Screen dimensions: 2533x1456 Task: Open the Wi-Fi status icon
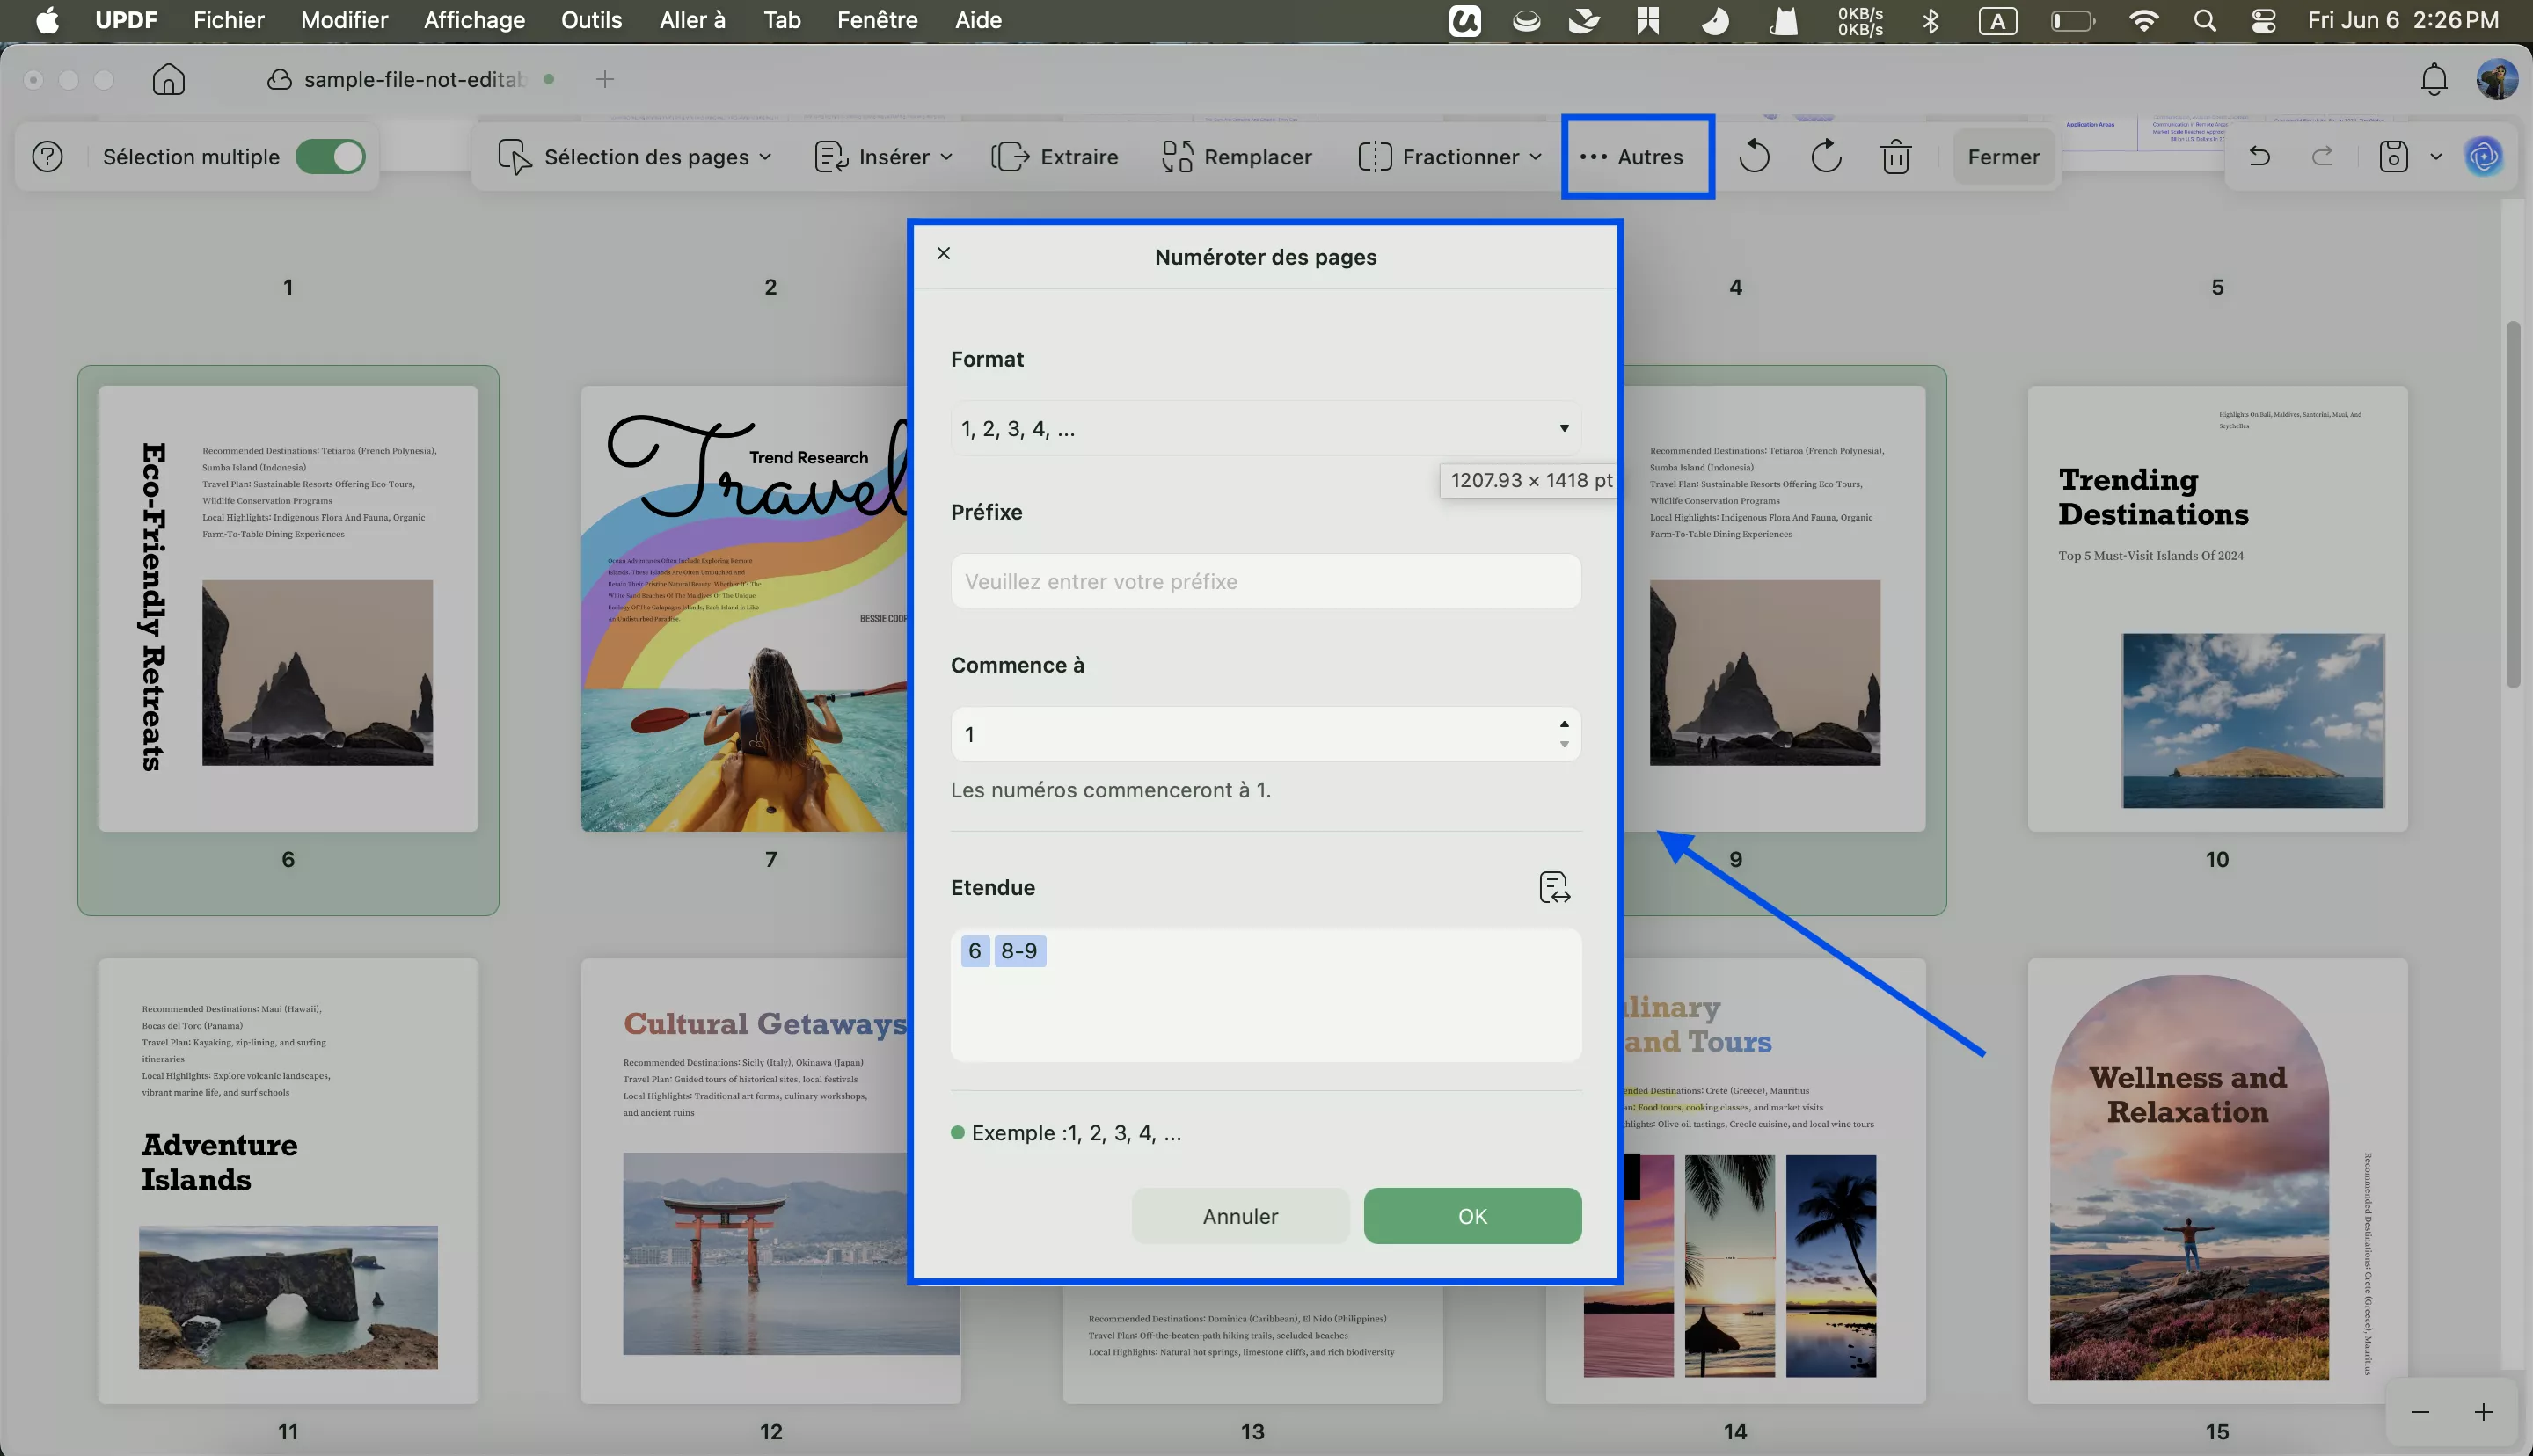(x=2143, y=20)
